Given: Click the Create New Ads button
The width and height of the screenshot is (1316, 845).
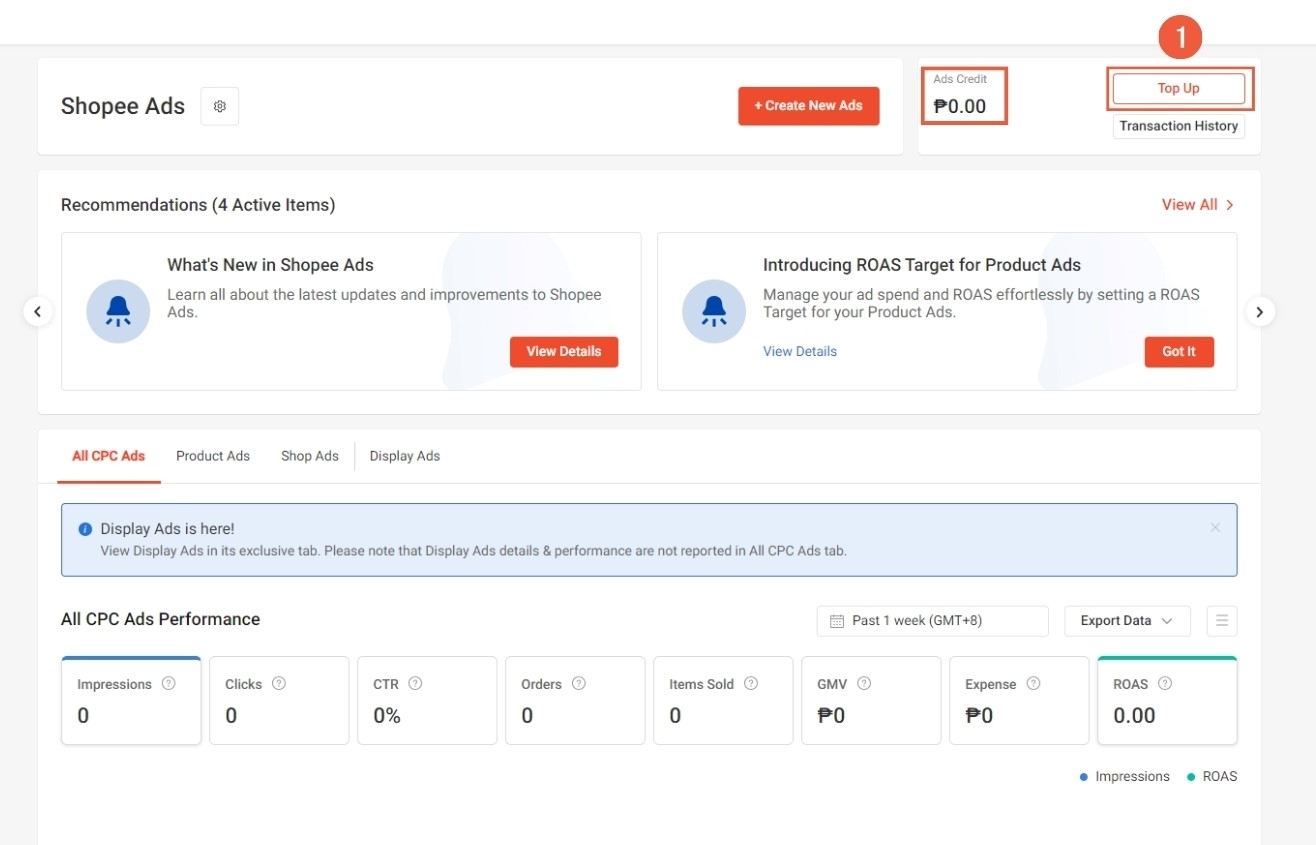Looking at the screenshot, I should [809, 106].
